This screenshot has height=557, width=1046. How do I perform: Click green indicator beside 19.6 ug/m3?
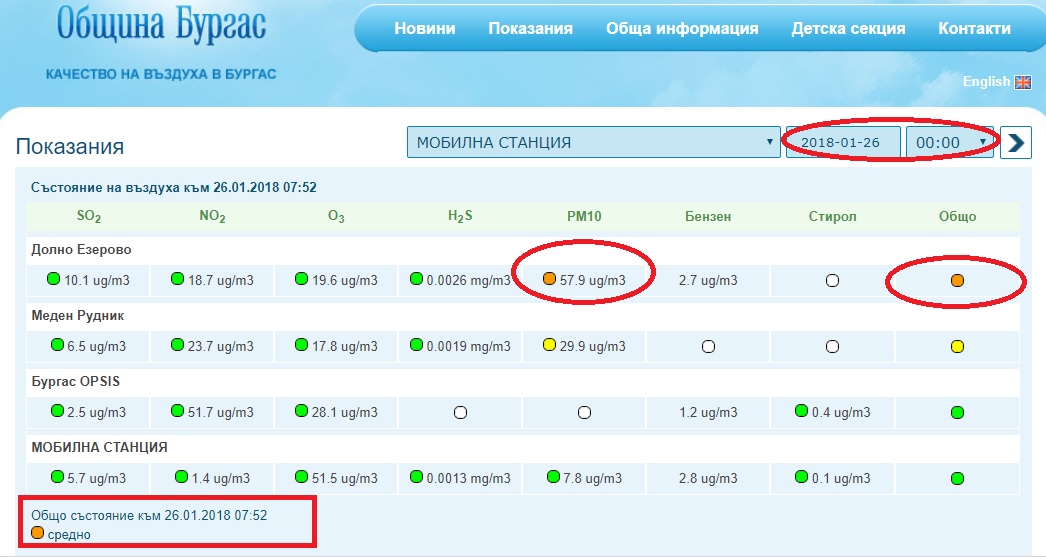click(302, 279)
